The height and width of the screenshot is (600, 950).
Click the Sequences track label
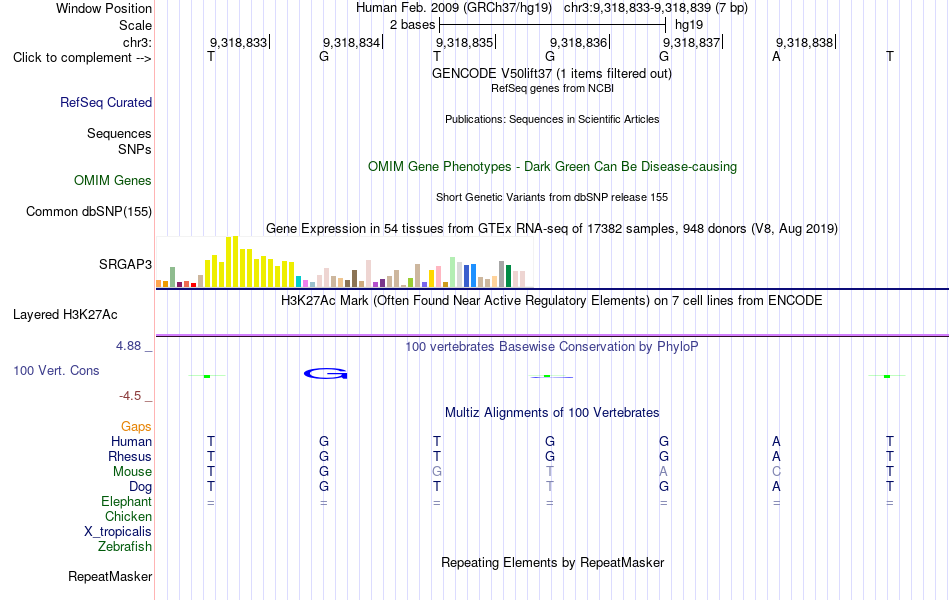click(119, 133)
